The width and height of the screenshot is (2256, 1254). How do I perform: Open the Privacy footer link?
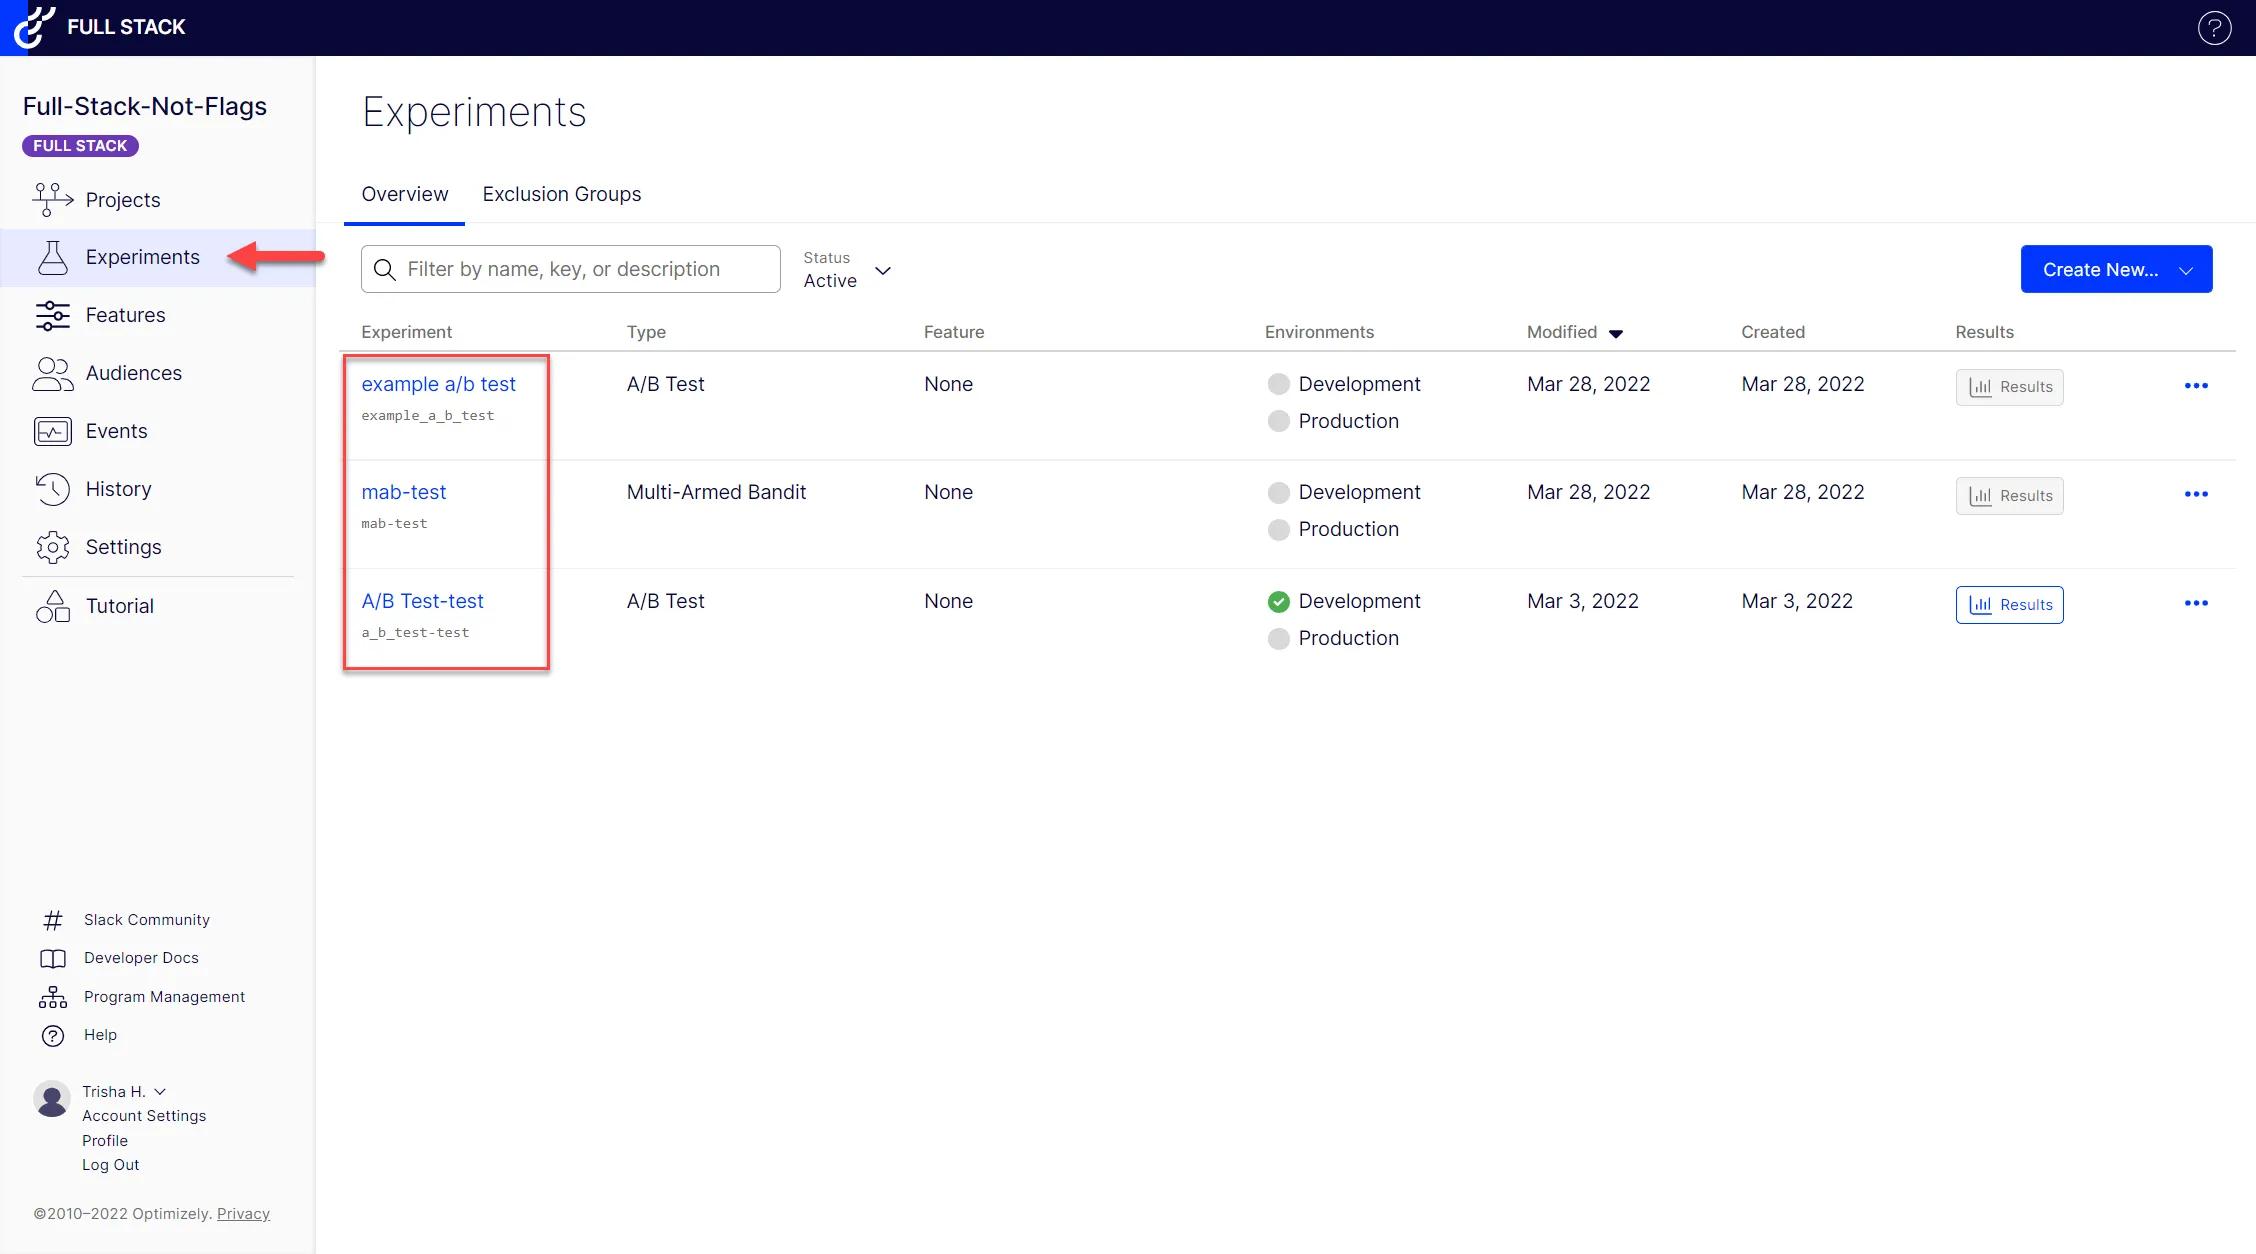tap(243, 1214)
